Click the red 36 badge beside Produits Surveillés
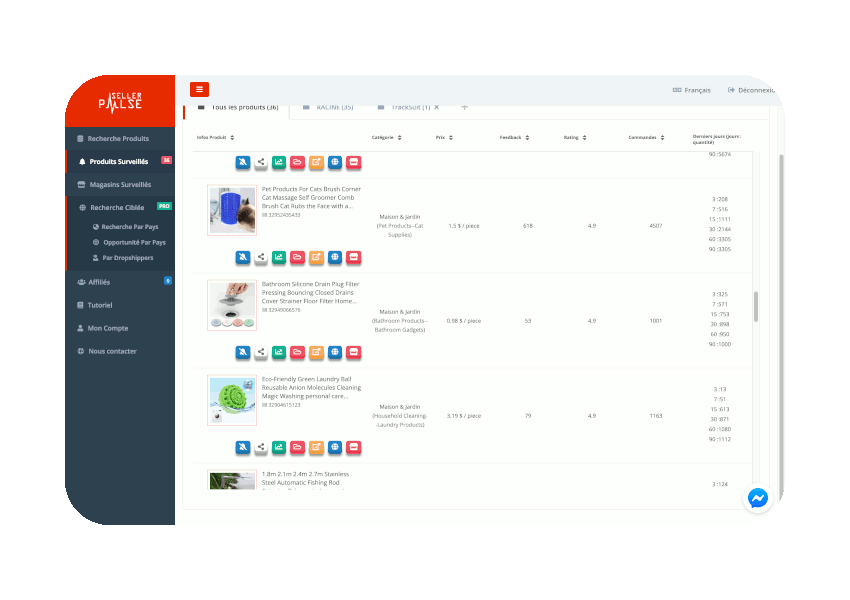Viewport: 850px width, 600px height. [166, 160]
